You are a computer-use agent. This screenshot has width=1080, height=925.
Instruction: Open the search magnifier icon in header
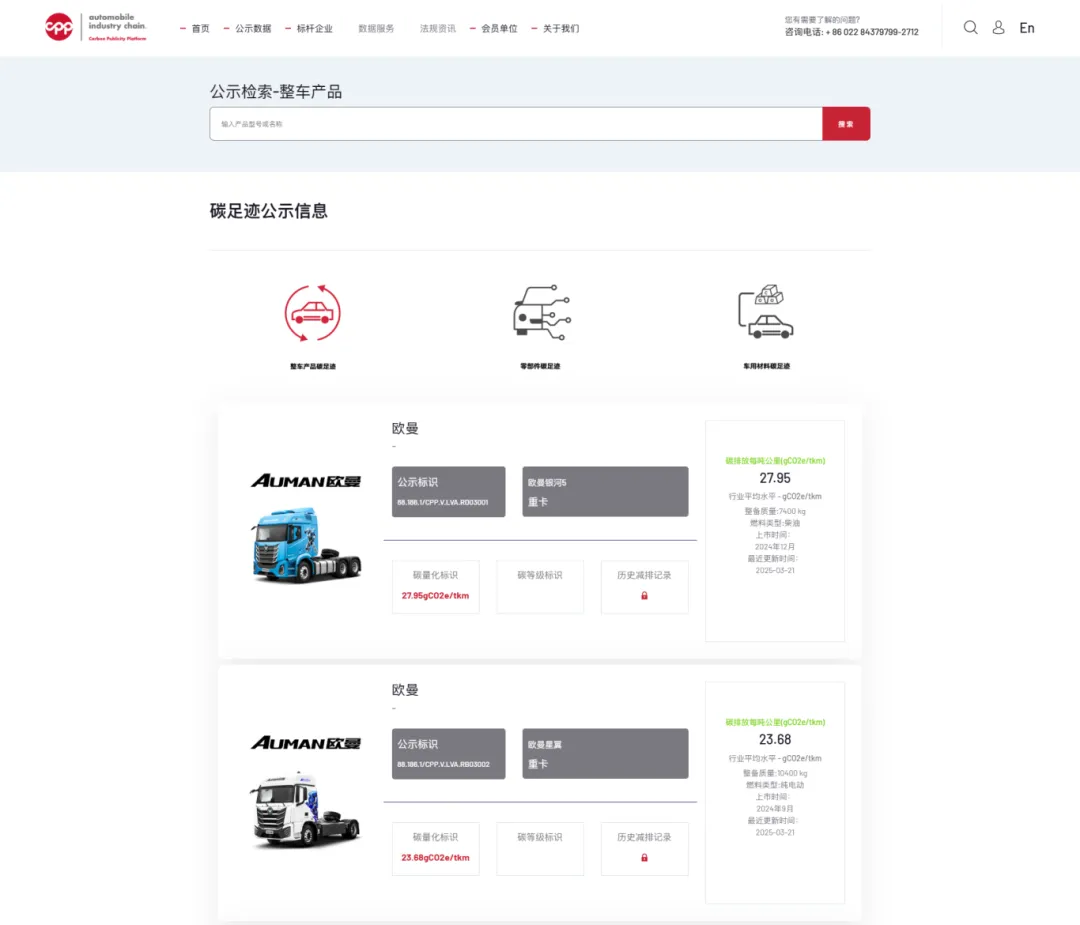click(970, 28)
